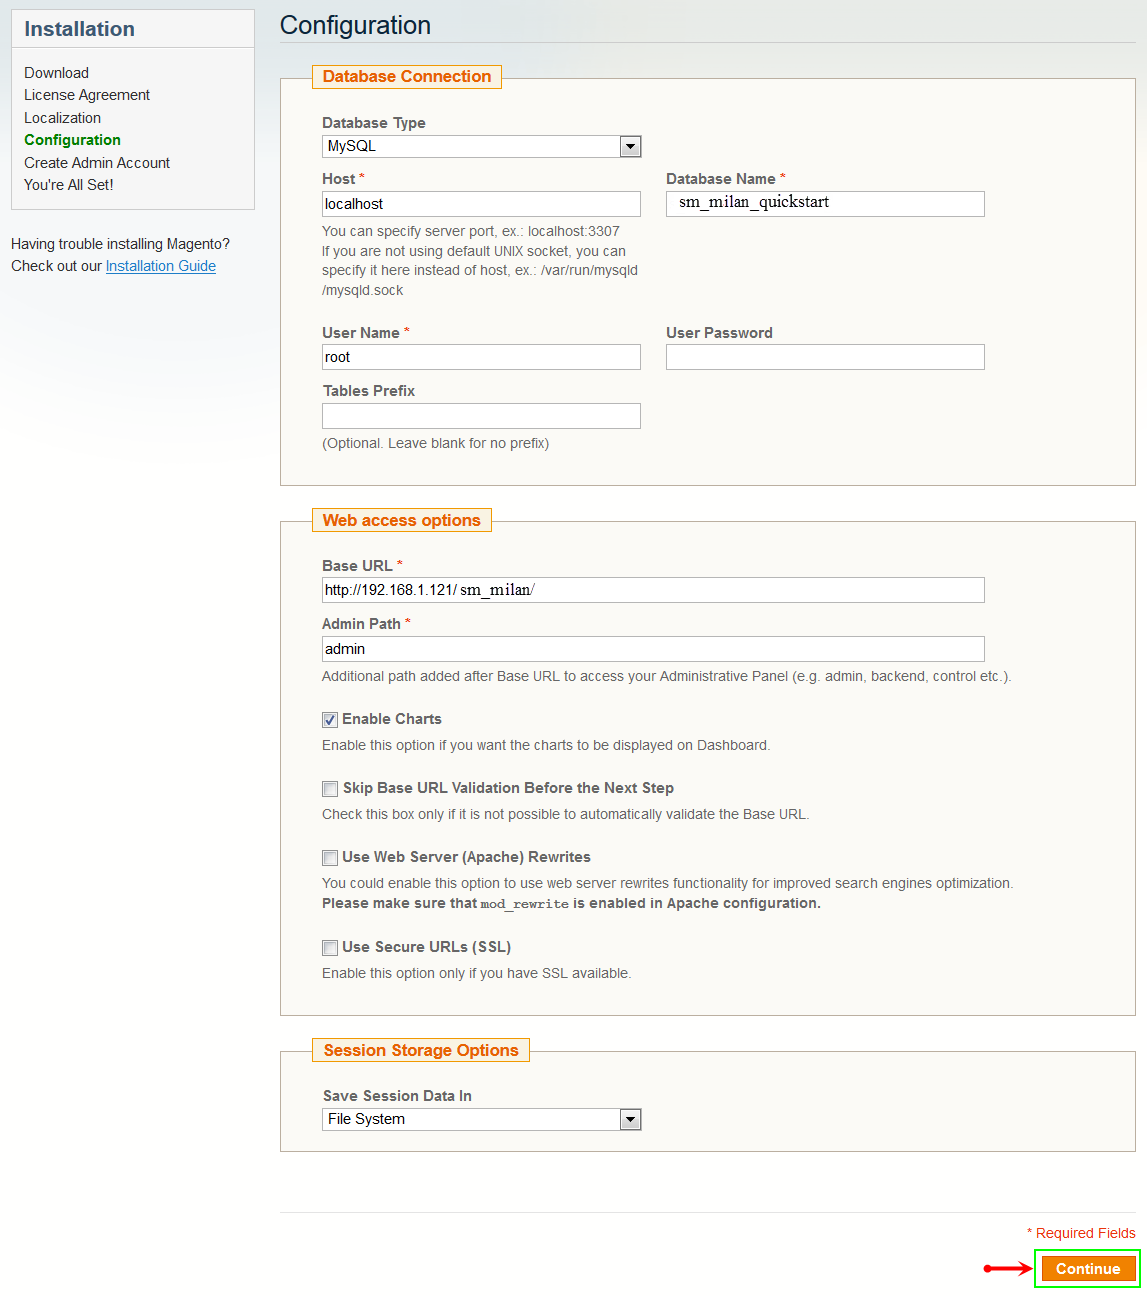Focus the Admin Path field
The width and height of the screenshot is (1147, 1296).
[653, 649]
